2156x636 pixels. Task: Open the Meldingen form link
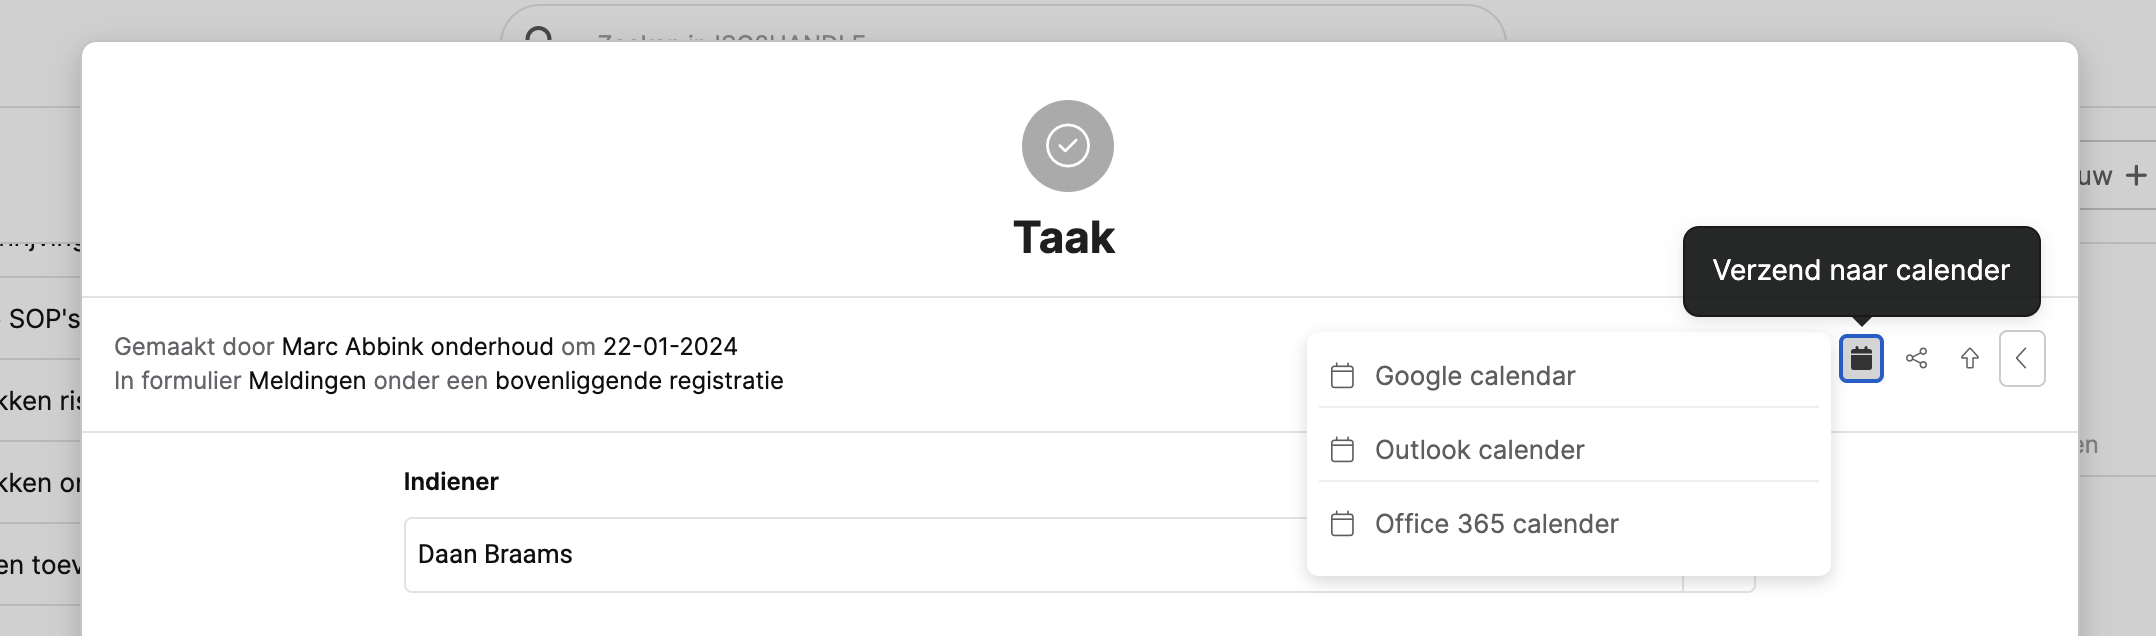307,381
